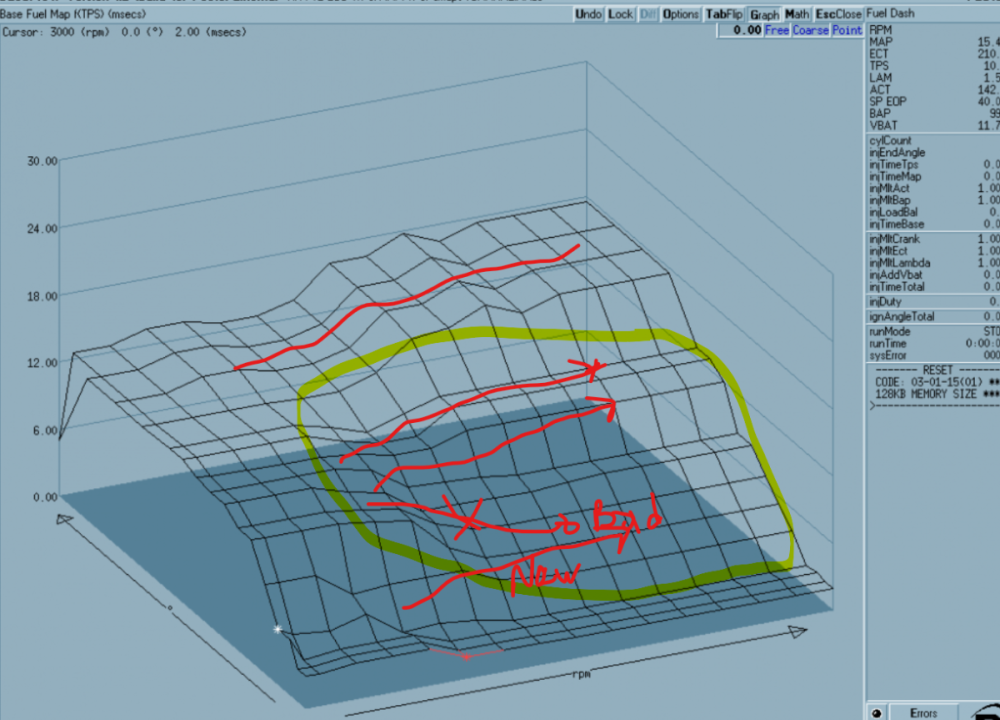Select the ignAngleTotal row
The height and width of the screenshot is (720, 1000).
[902, 316]
